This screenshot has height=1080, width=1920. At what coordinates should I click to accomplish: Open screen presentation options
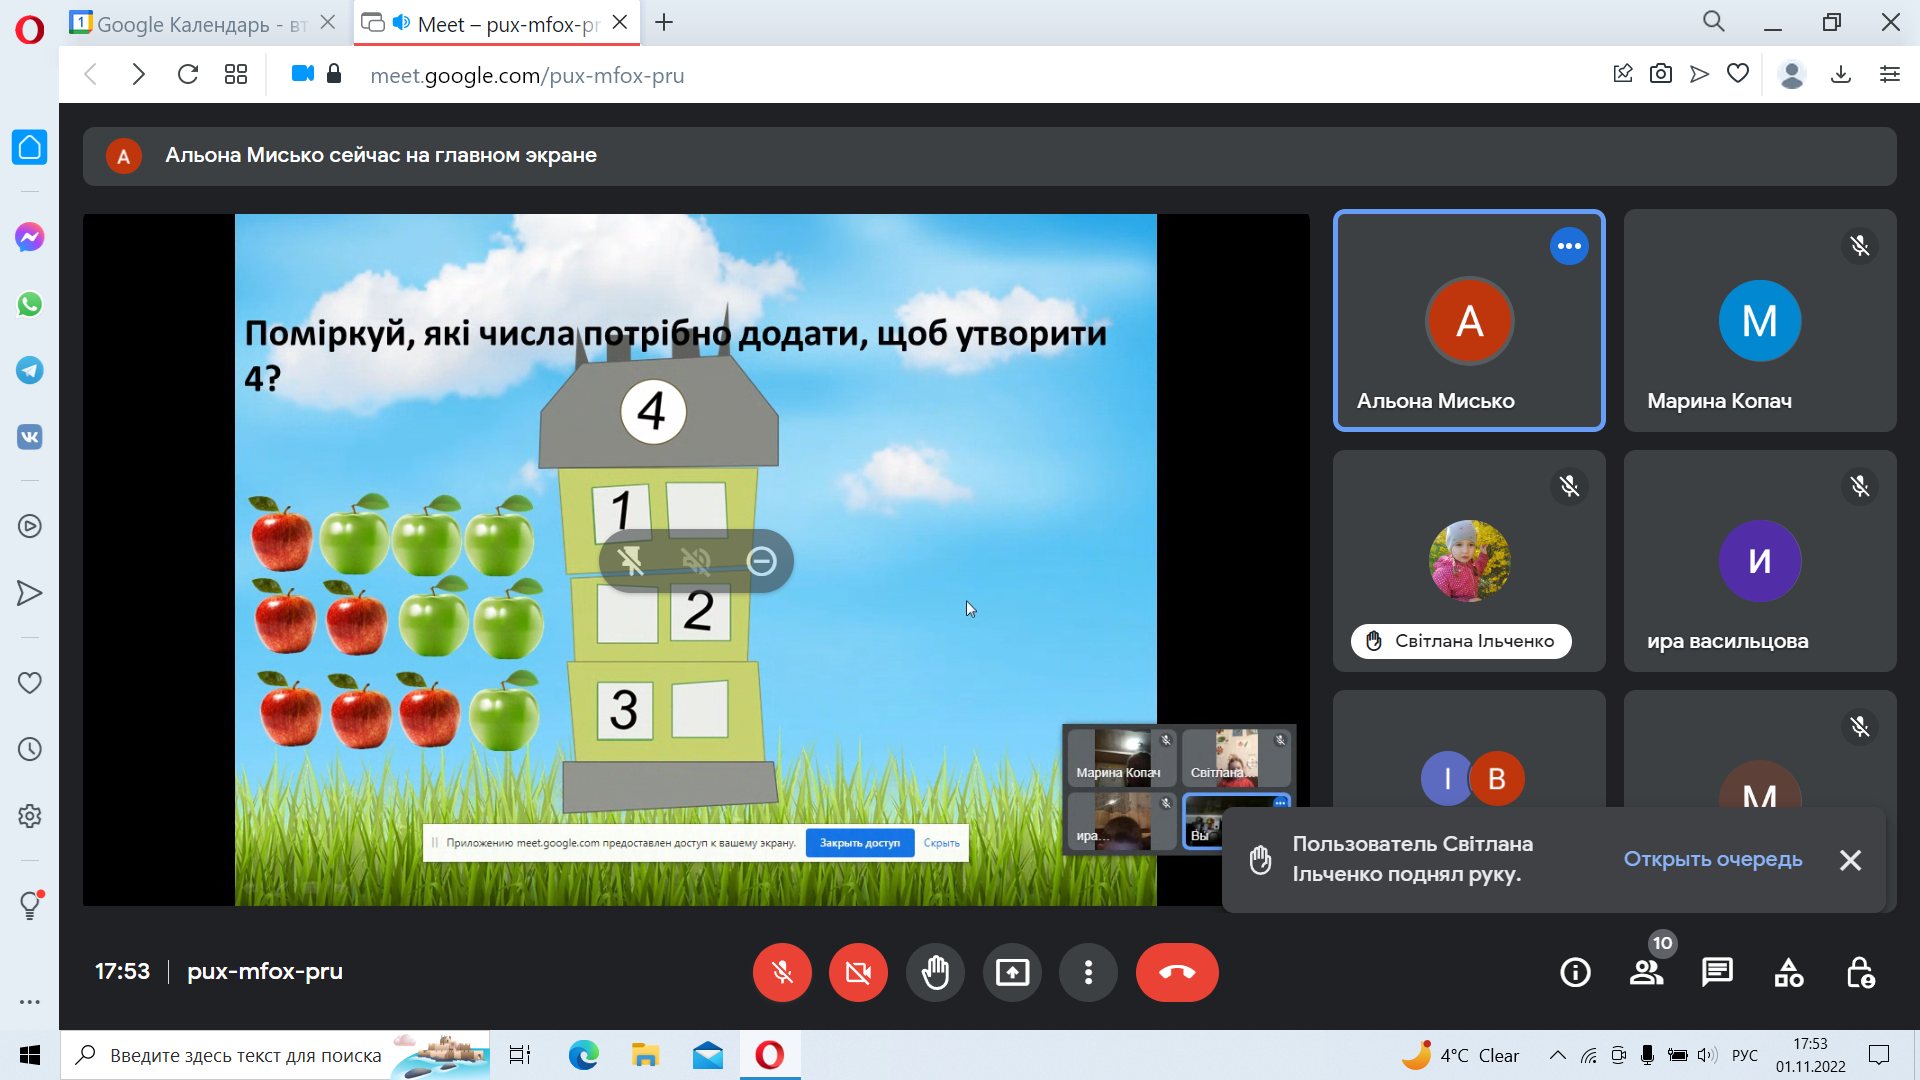[1012, 972]
